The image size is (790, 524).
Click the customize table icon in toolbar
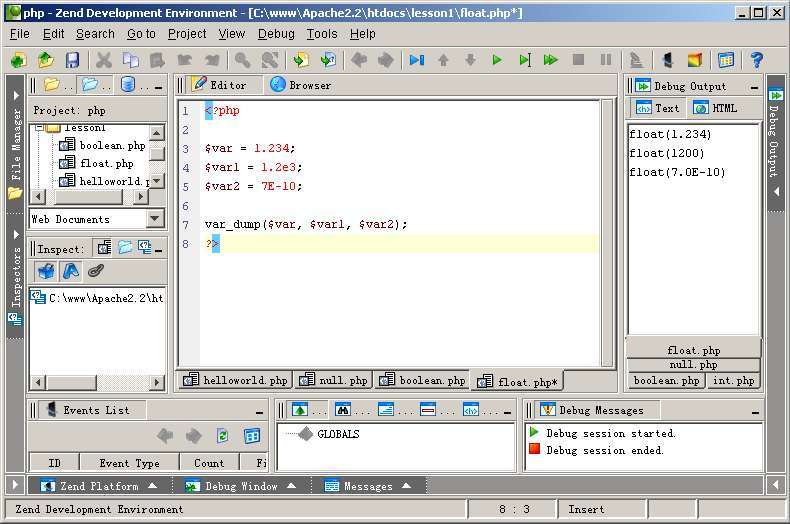tap(726, 60)
